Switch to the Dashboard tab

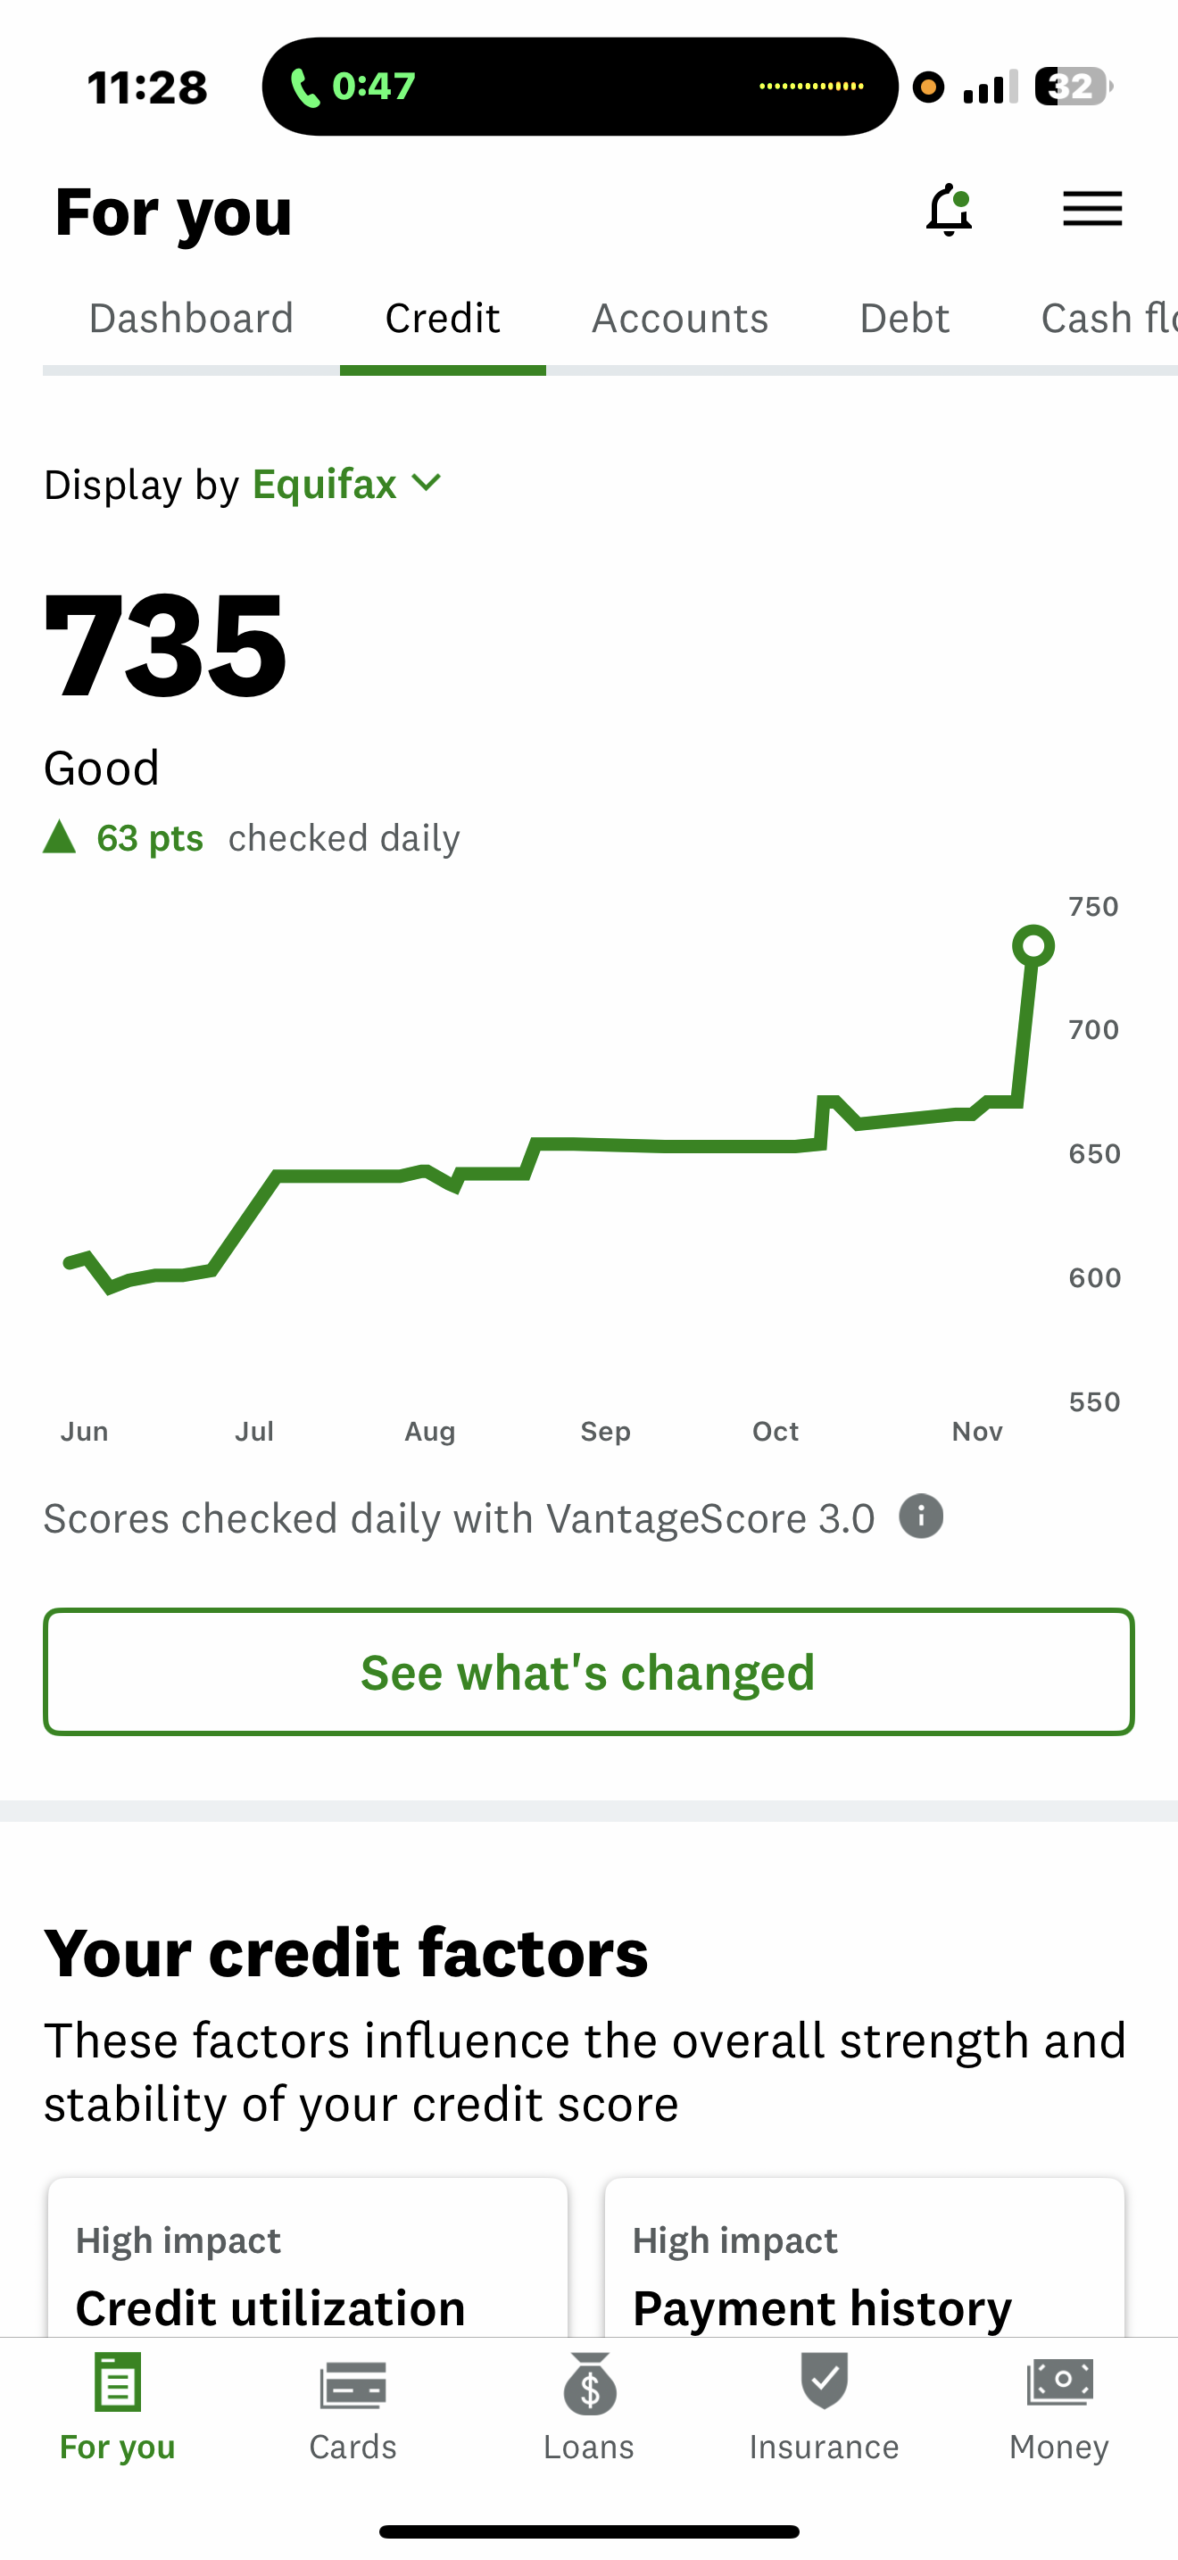(191, 319)
